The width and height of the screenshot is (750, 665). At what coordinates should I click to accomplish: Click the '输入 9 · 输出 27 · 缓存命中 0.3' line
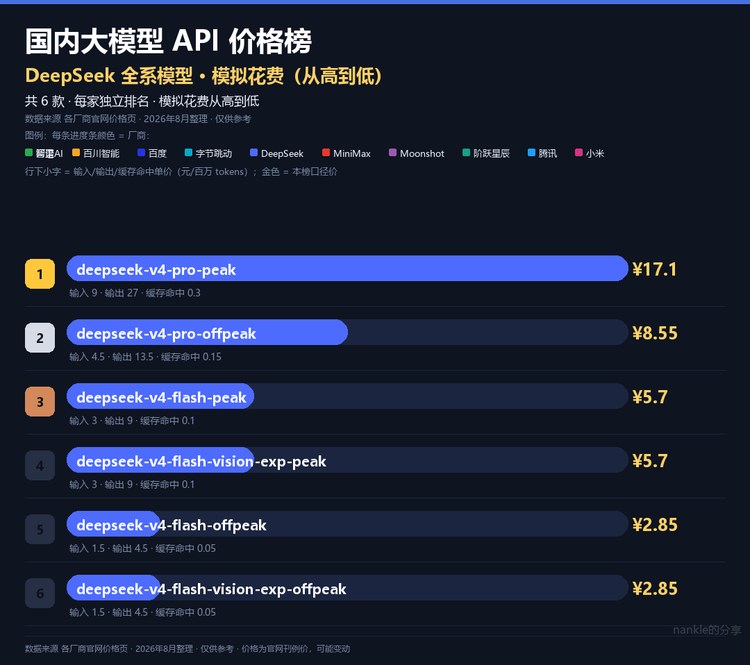(135, 293)
